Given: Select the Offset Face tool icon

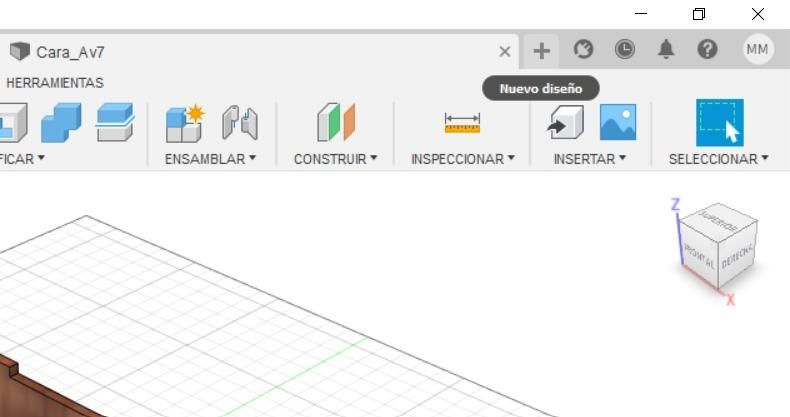Looking at the screenshot, I should (115, 122).
